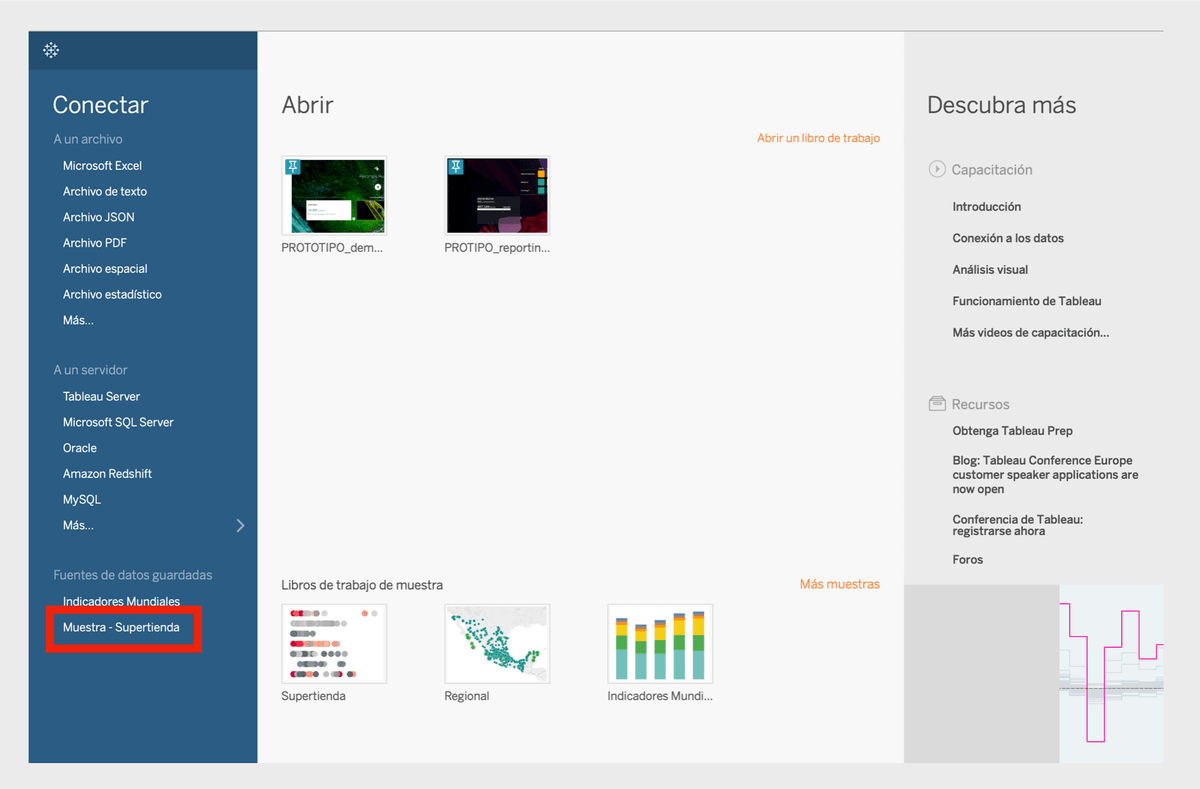Open Análisis visual training
The height and width of the screenshot is (789, 1200).
(x=990, y=270)
